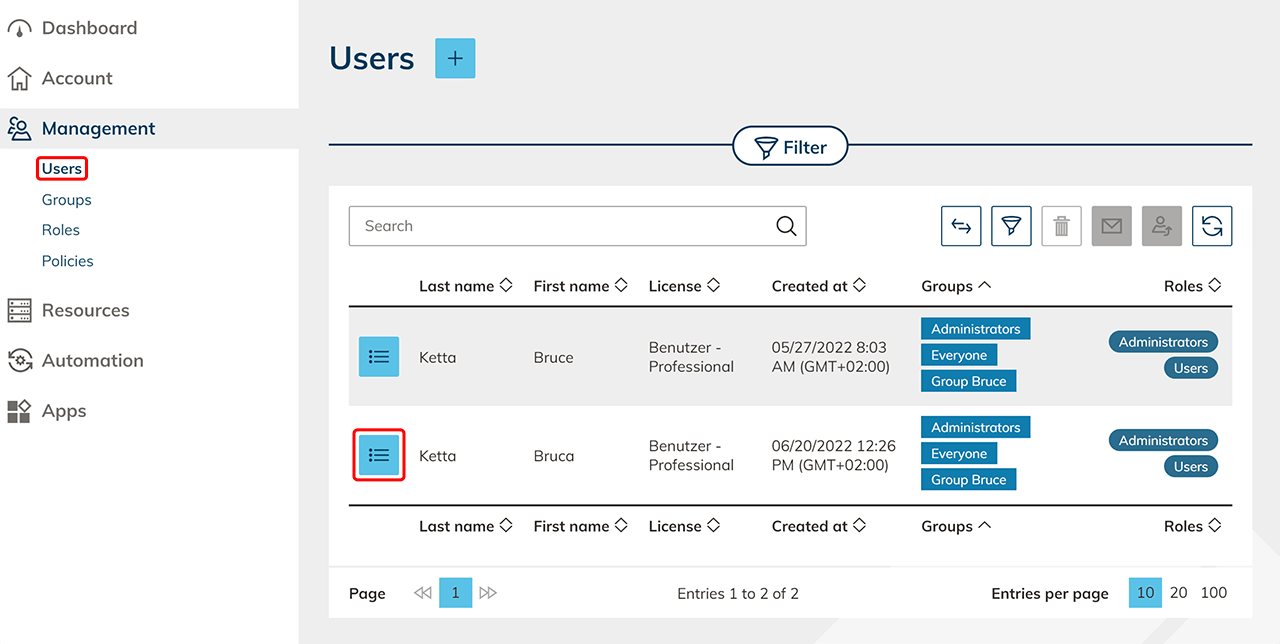Click the refresh icon in table toolbar
Image resolution: width=1280 pixels, height=644 pixels.
pos(1212,226)
